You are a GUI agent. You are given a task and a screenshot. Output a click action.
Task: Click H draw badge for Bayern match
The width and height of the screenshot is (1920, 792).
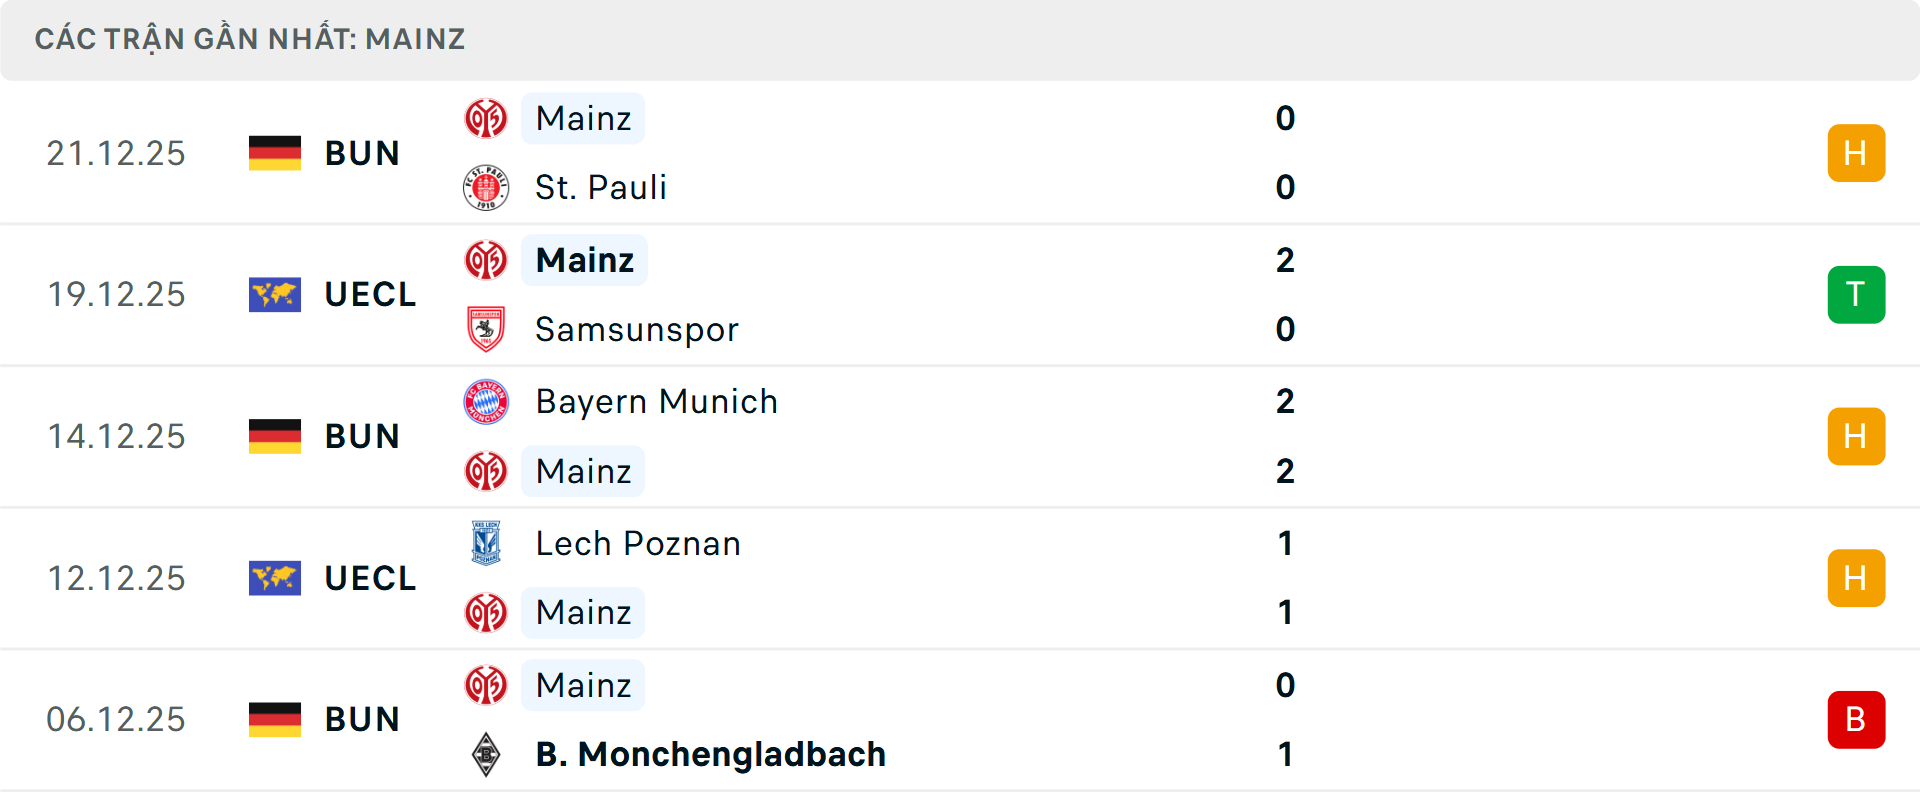coord(1856,437)
